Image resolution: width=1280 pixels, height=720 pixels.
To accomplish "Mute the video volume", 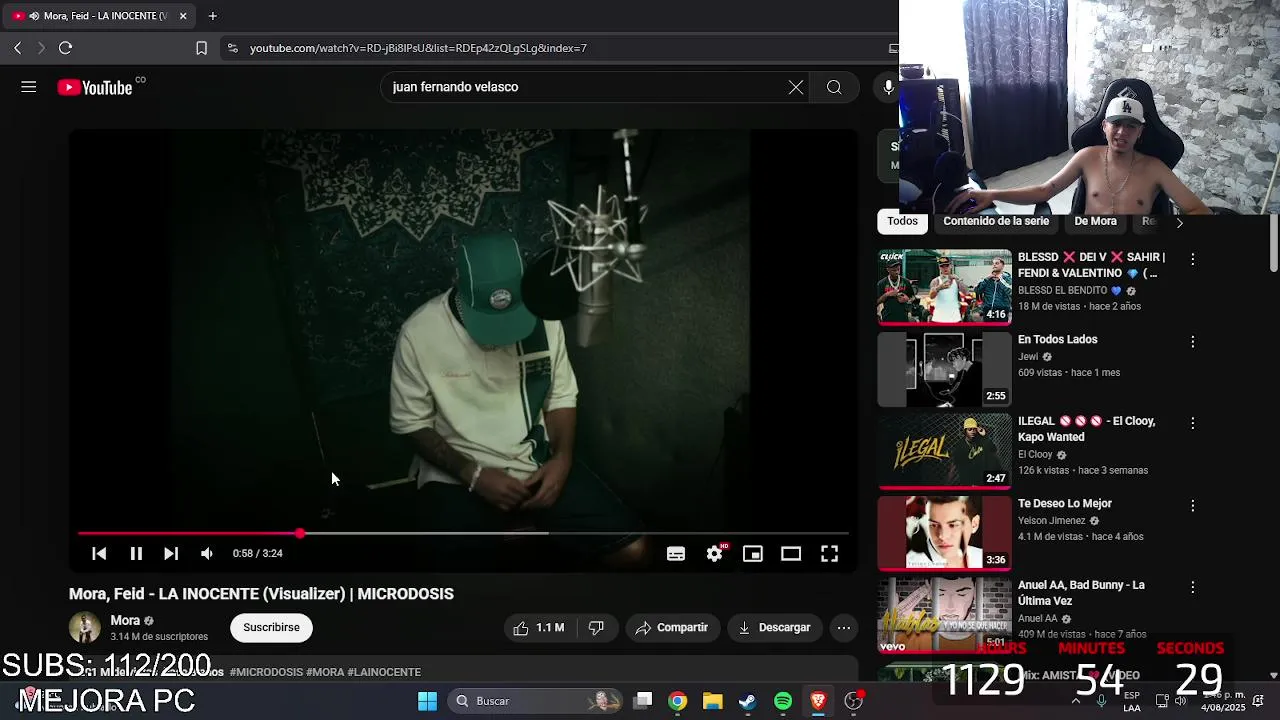I will [x=207, y=553].
